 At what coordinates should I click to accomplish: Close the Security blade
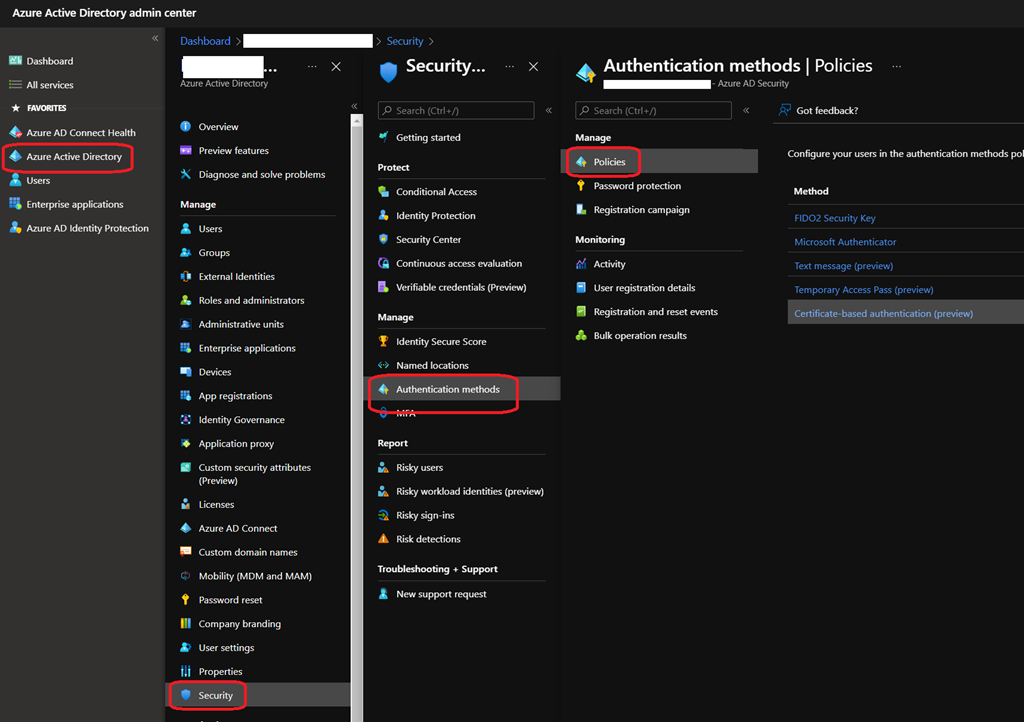(533, 67)
